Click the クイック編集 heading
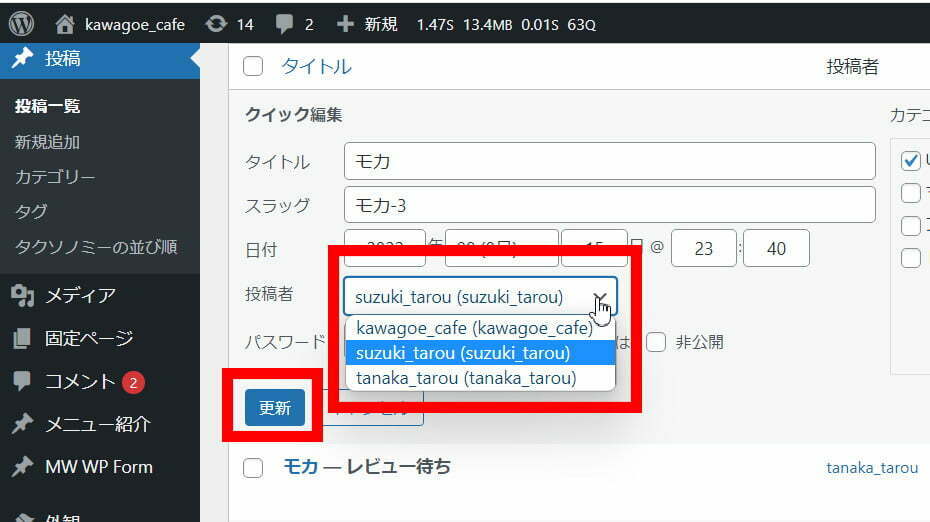The width and height of the screenshot is (930, 522). 294,114
